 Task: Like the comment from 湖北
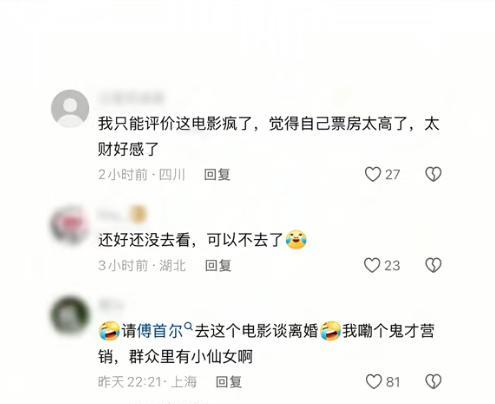click(x=372, y=265)
